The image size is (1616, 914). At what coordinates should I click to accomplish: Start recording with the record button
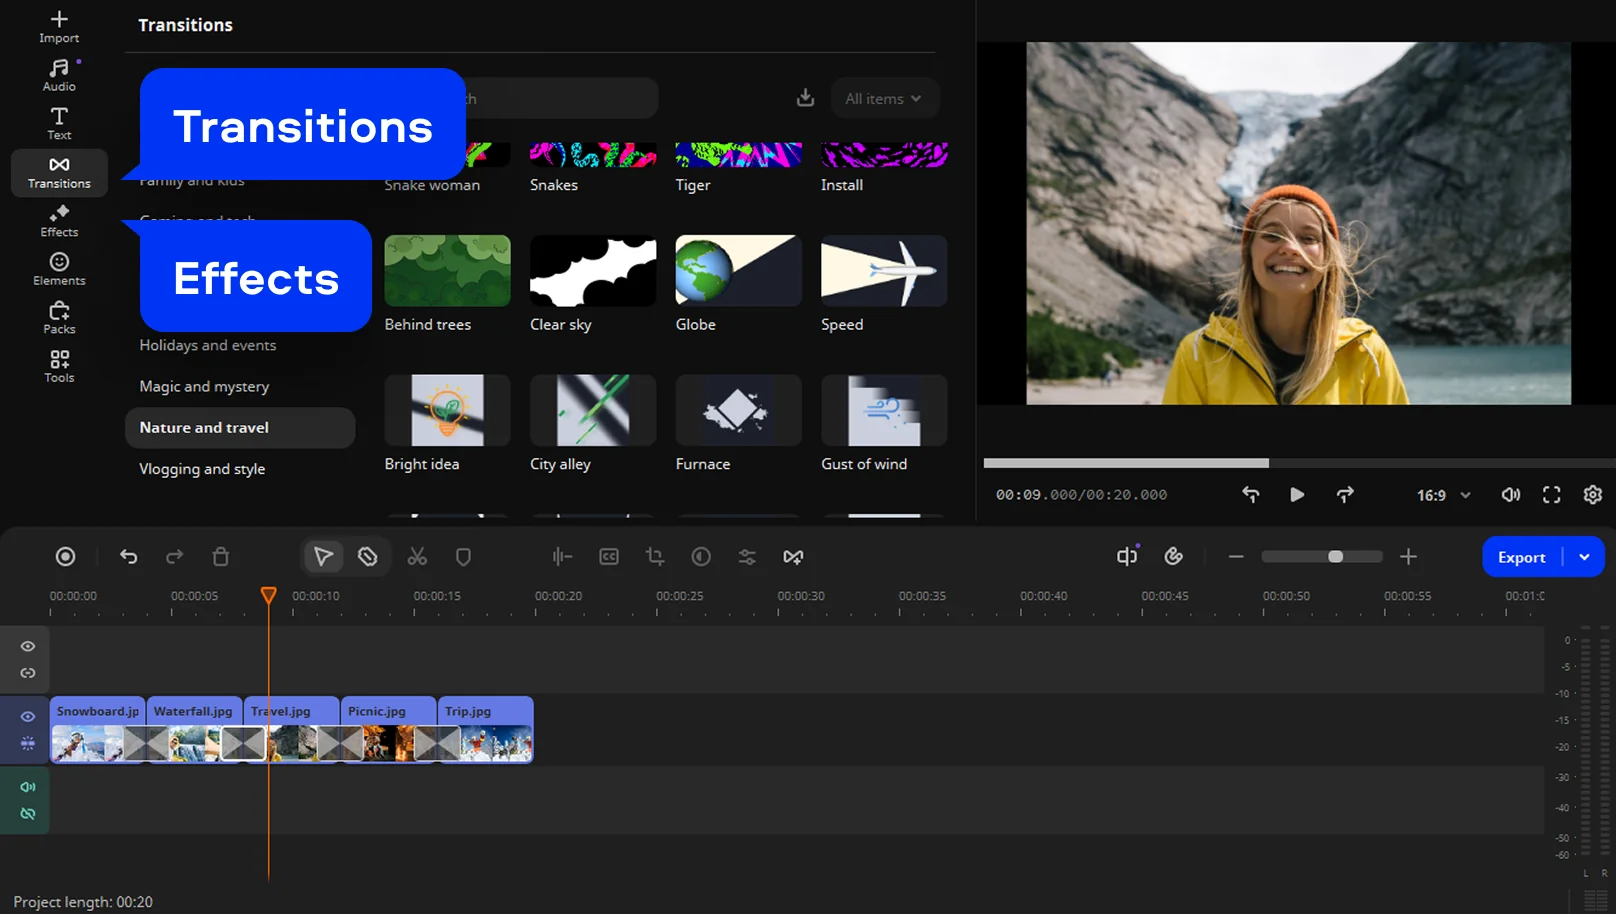pos(65,557)
